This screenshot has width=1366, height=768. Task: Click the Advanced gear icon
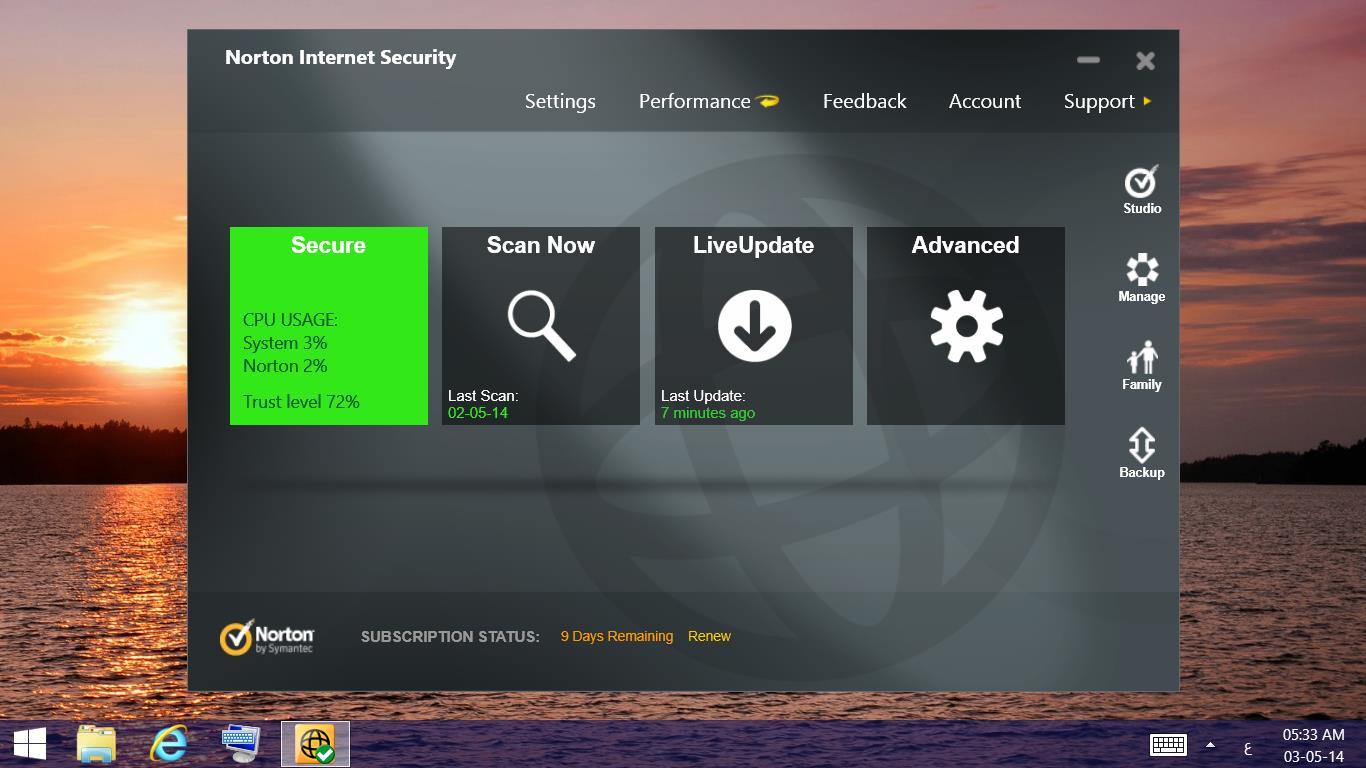coord(966,326)
